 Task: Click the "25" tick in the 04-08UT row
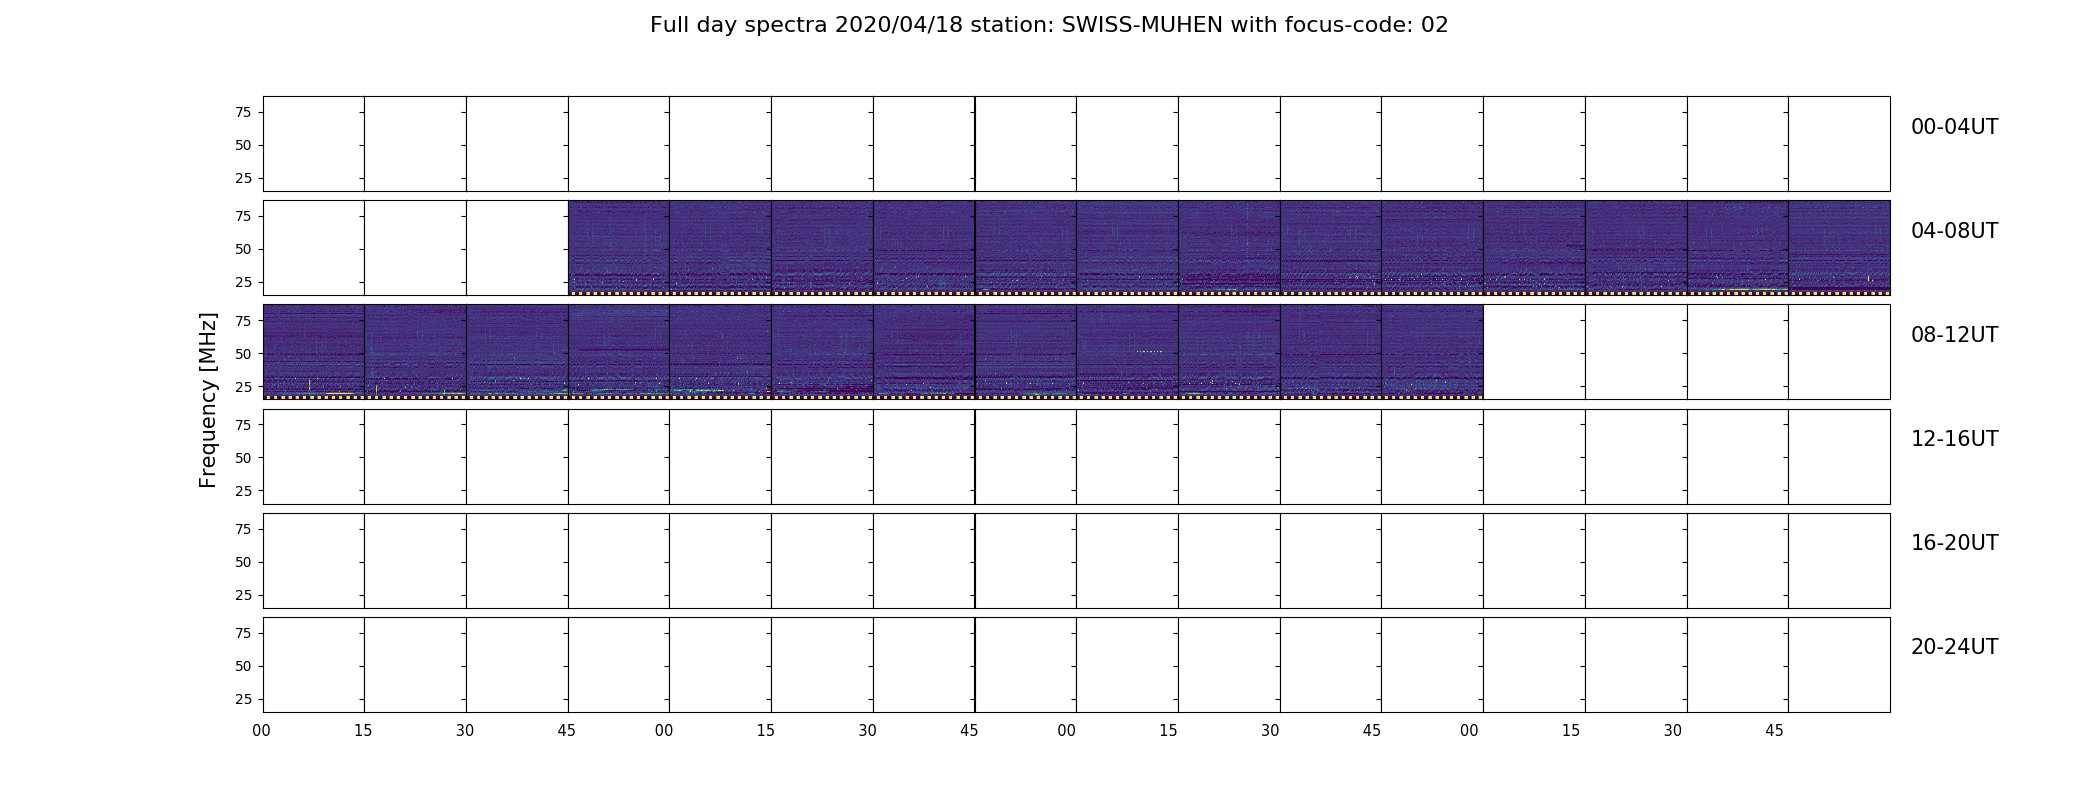pyautogui.click(x=243, y=282)
